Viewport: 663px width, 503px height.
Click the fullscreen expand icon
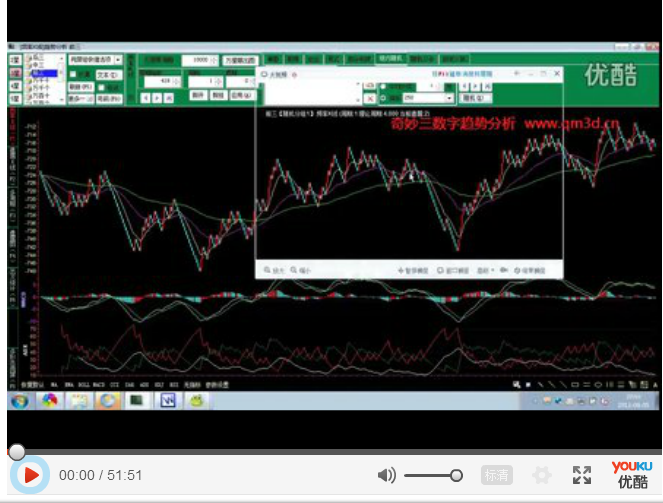pyautogui.click(x=582, y=475)
